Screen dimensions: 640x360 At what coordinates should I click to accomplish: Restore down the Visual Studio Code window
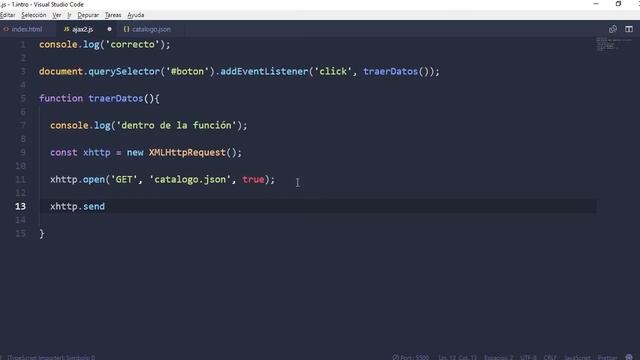[618, 4]
